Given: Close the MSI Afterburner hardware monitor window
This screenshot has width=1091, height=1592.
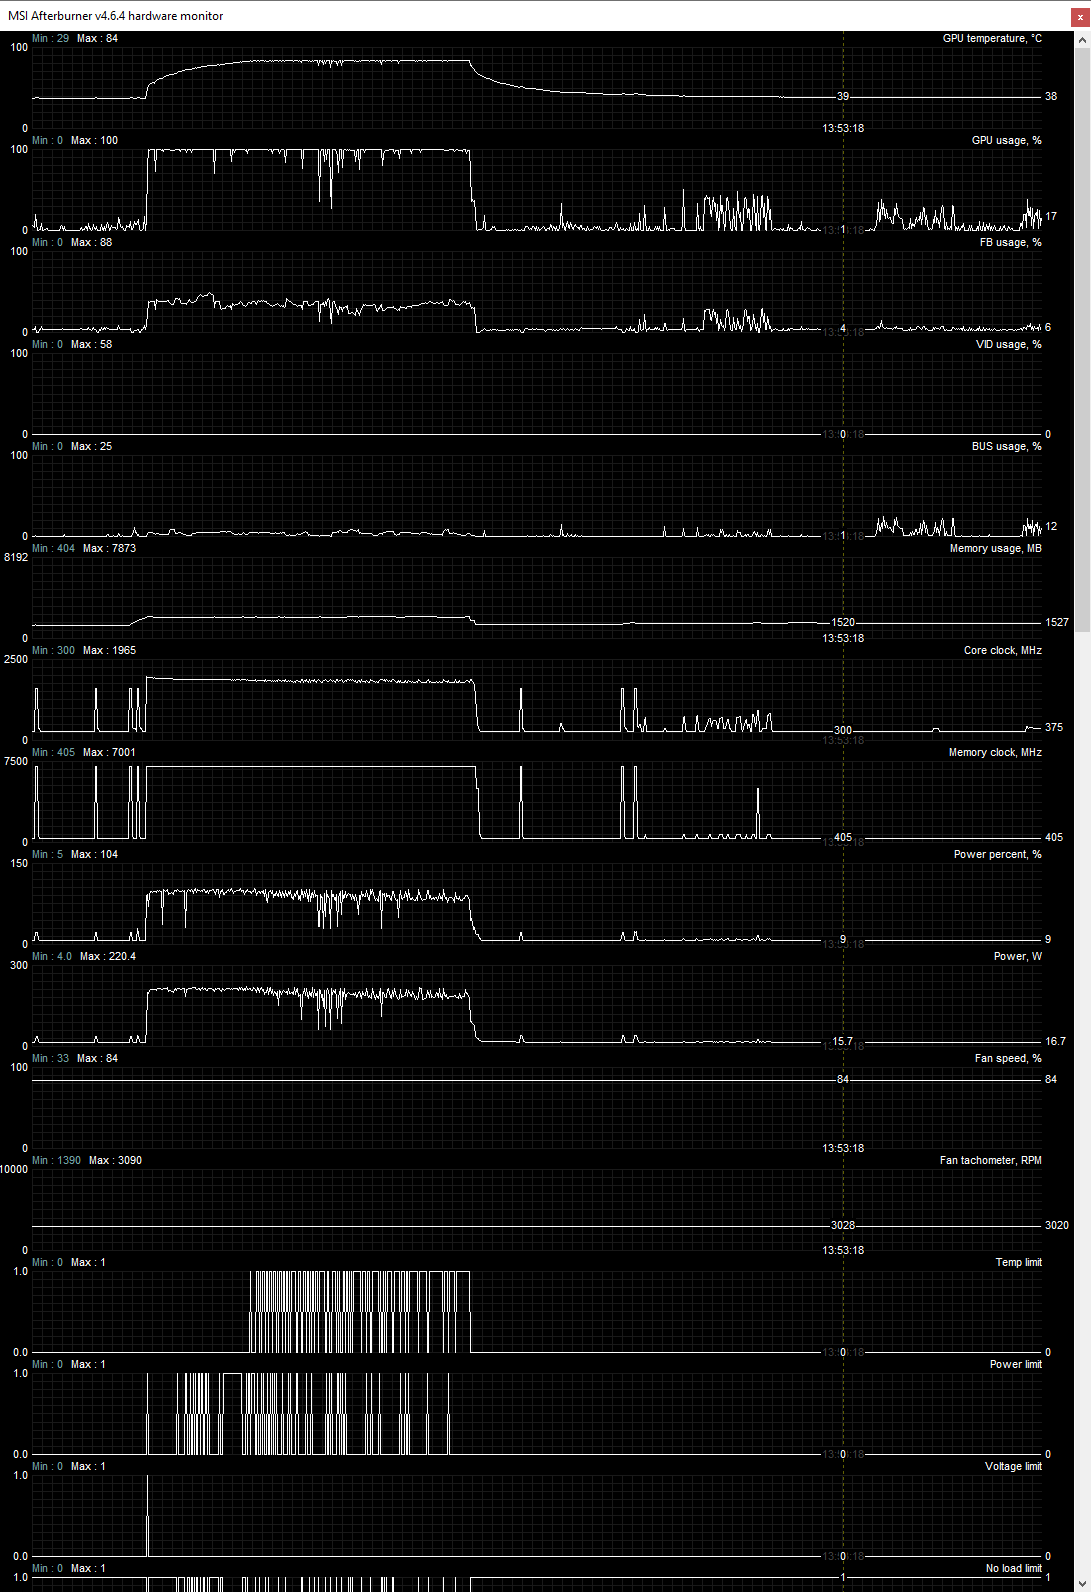Looking at the screenshot, I should click(x=1080, y=17).
